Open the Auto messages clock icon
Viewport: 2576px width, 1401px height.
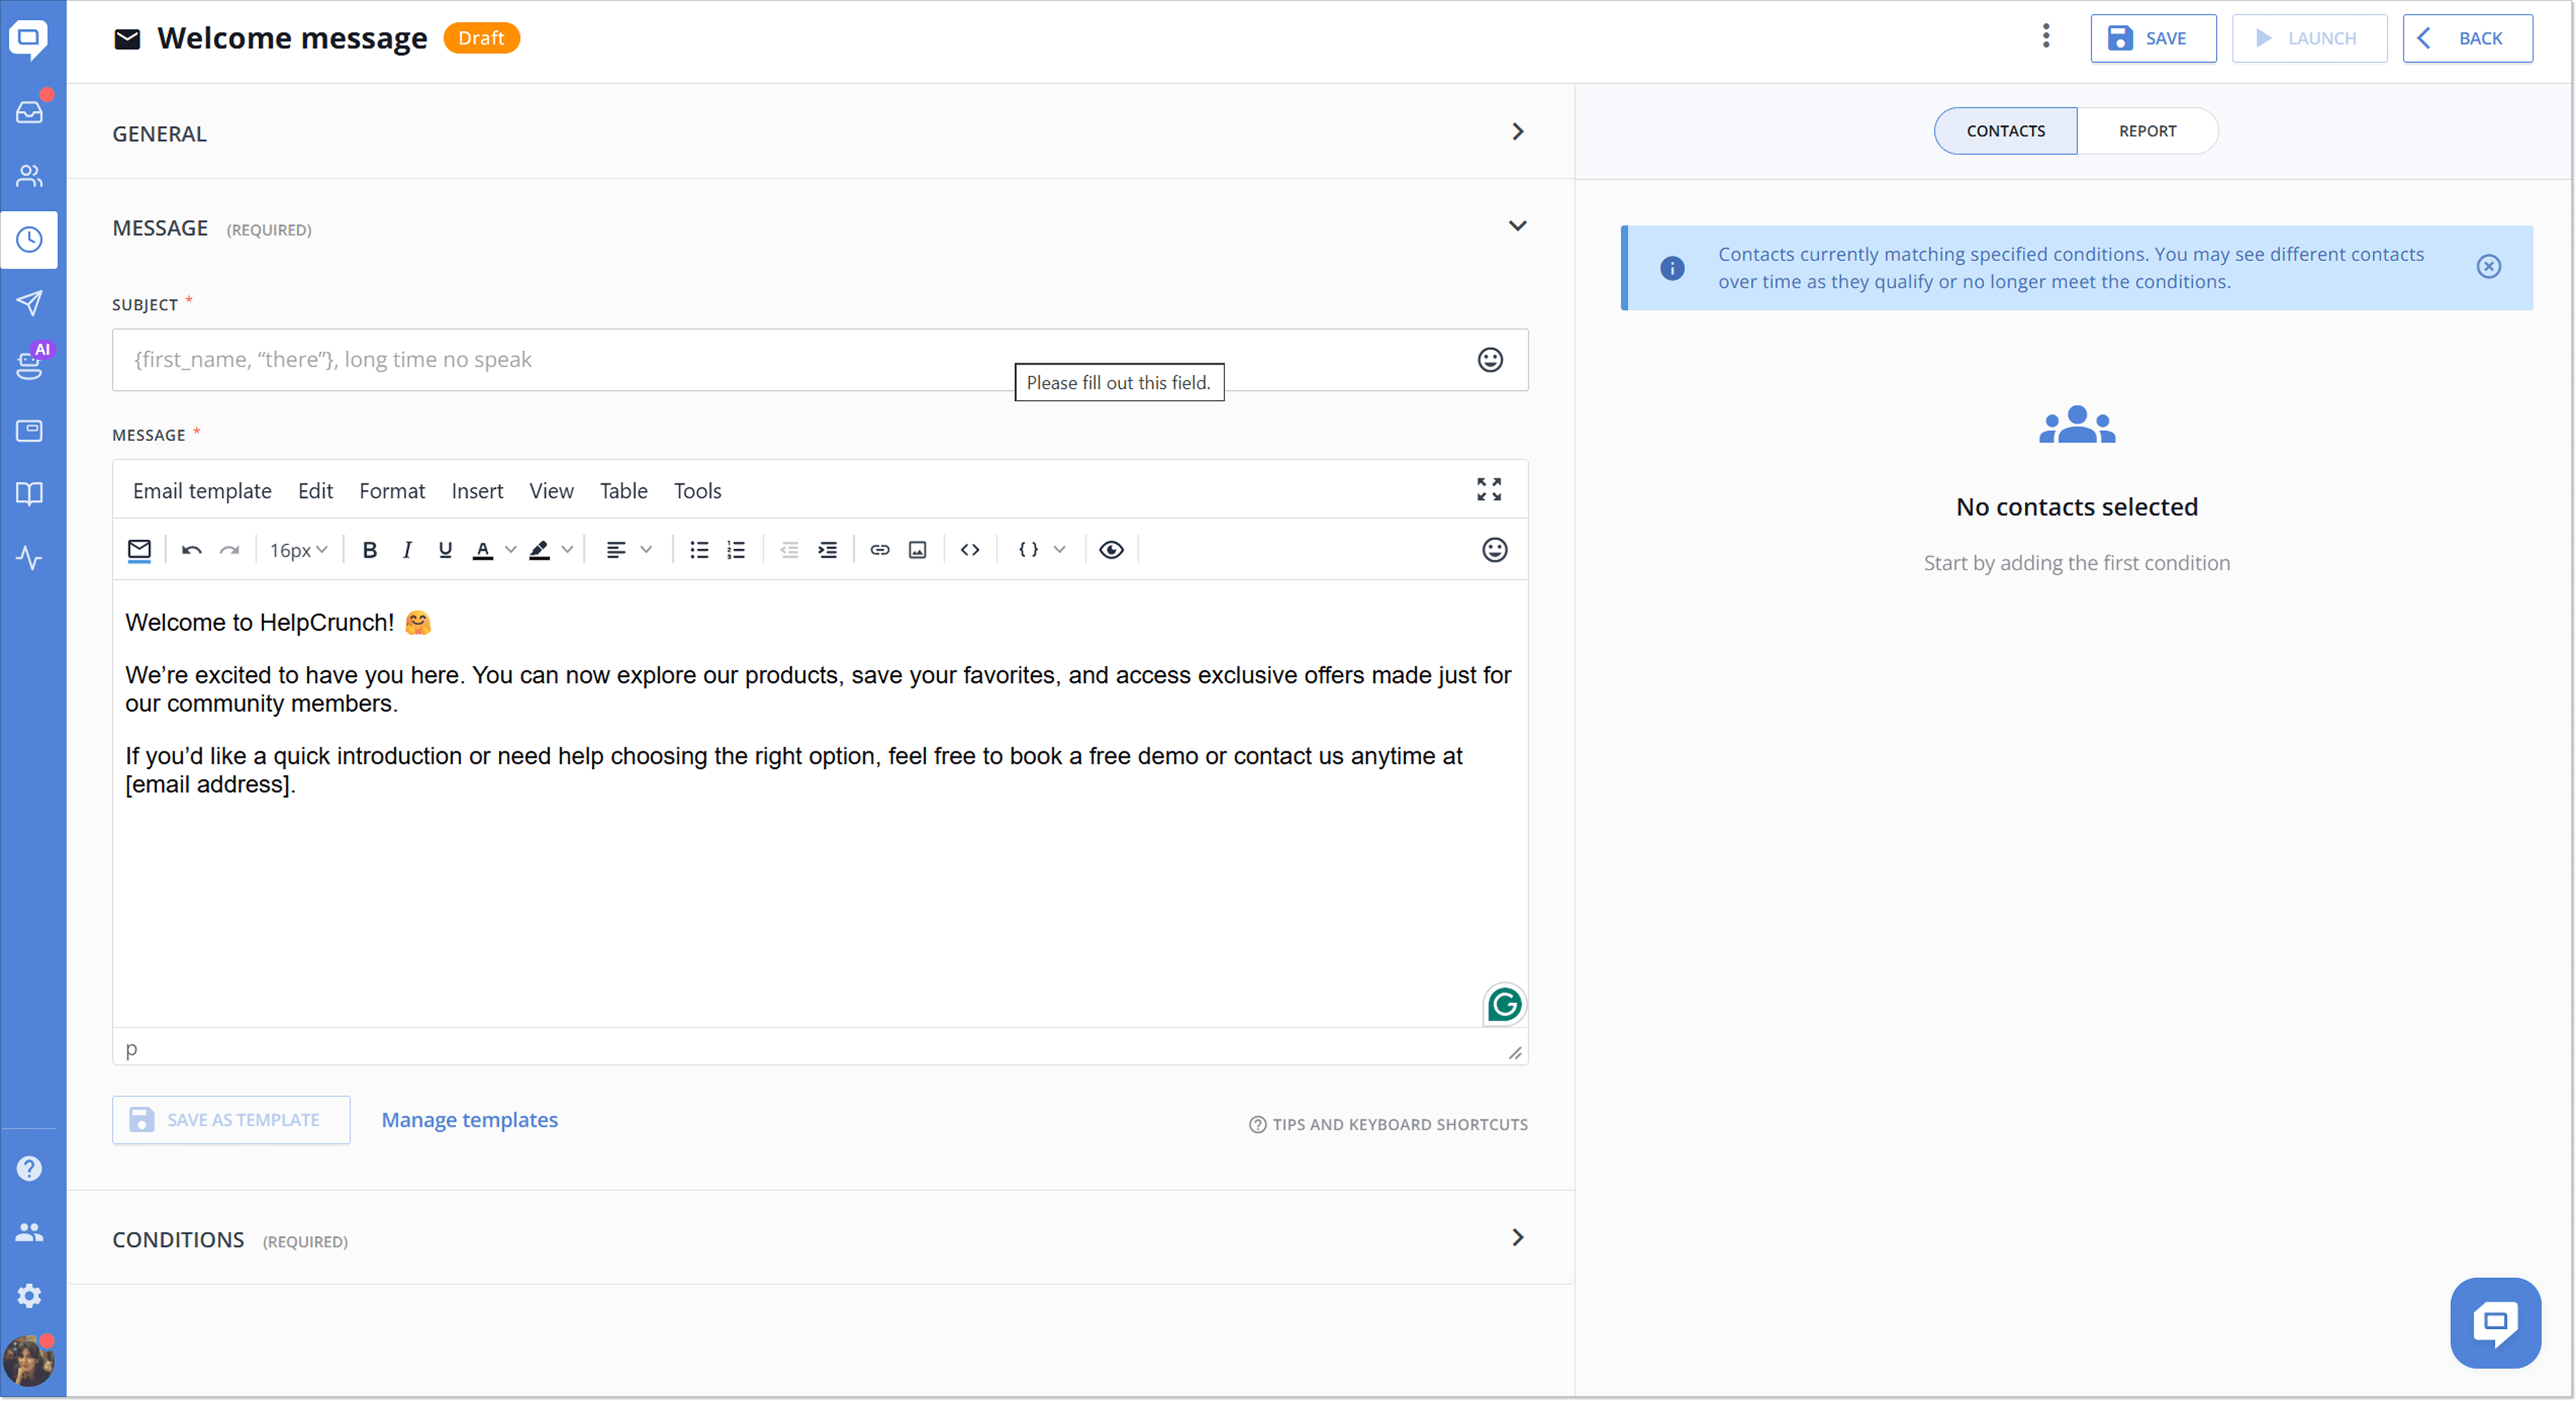click(29, 240)
